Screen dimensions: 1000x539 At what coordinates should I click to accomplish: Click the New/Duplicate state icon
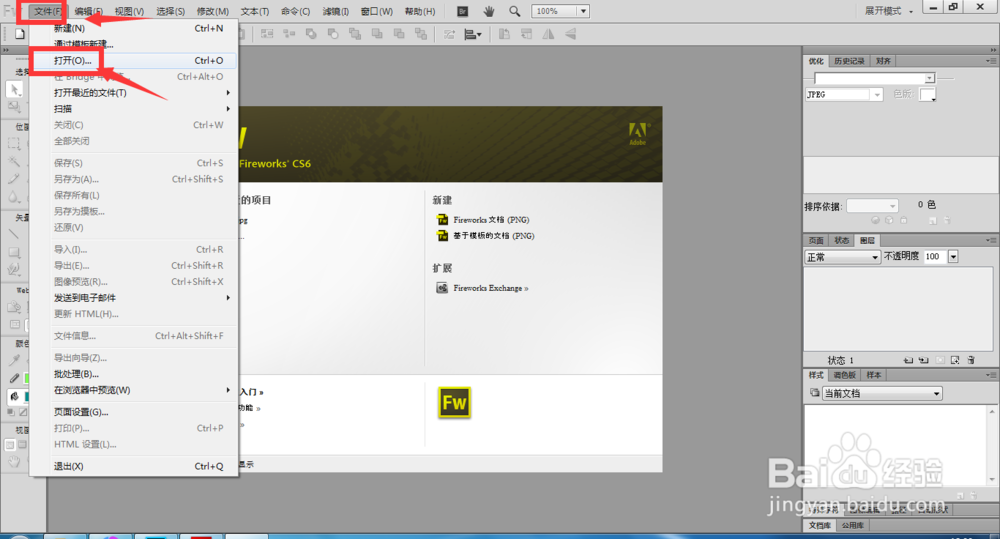pos(955,360)
